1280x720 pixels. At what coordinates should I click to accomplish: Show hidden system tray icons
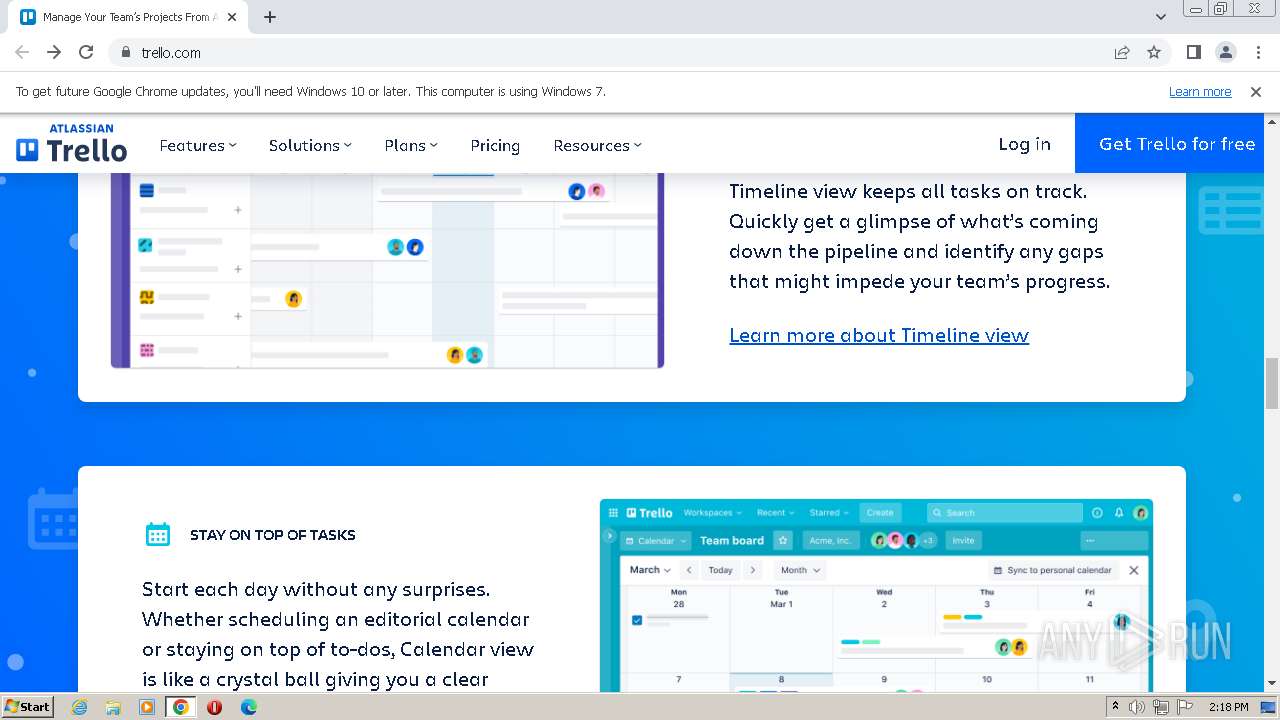coord(1115,706)
